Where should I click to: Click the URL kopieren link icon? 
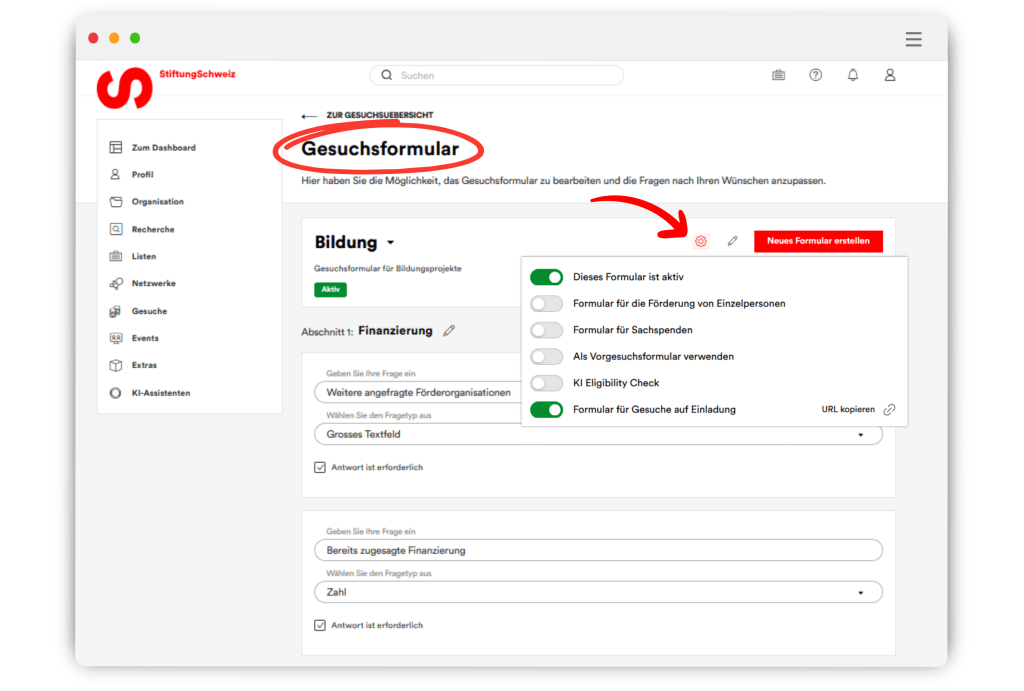(889, 409)
